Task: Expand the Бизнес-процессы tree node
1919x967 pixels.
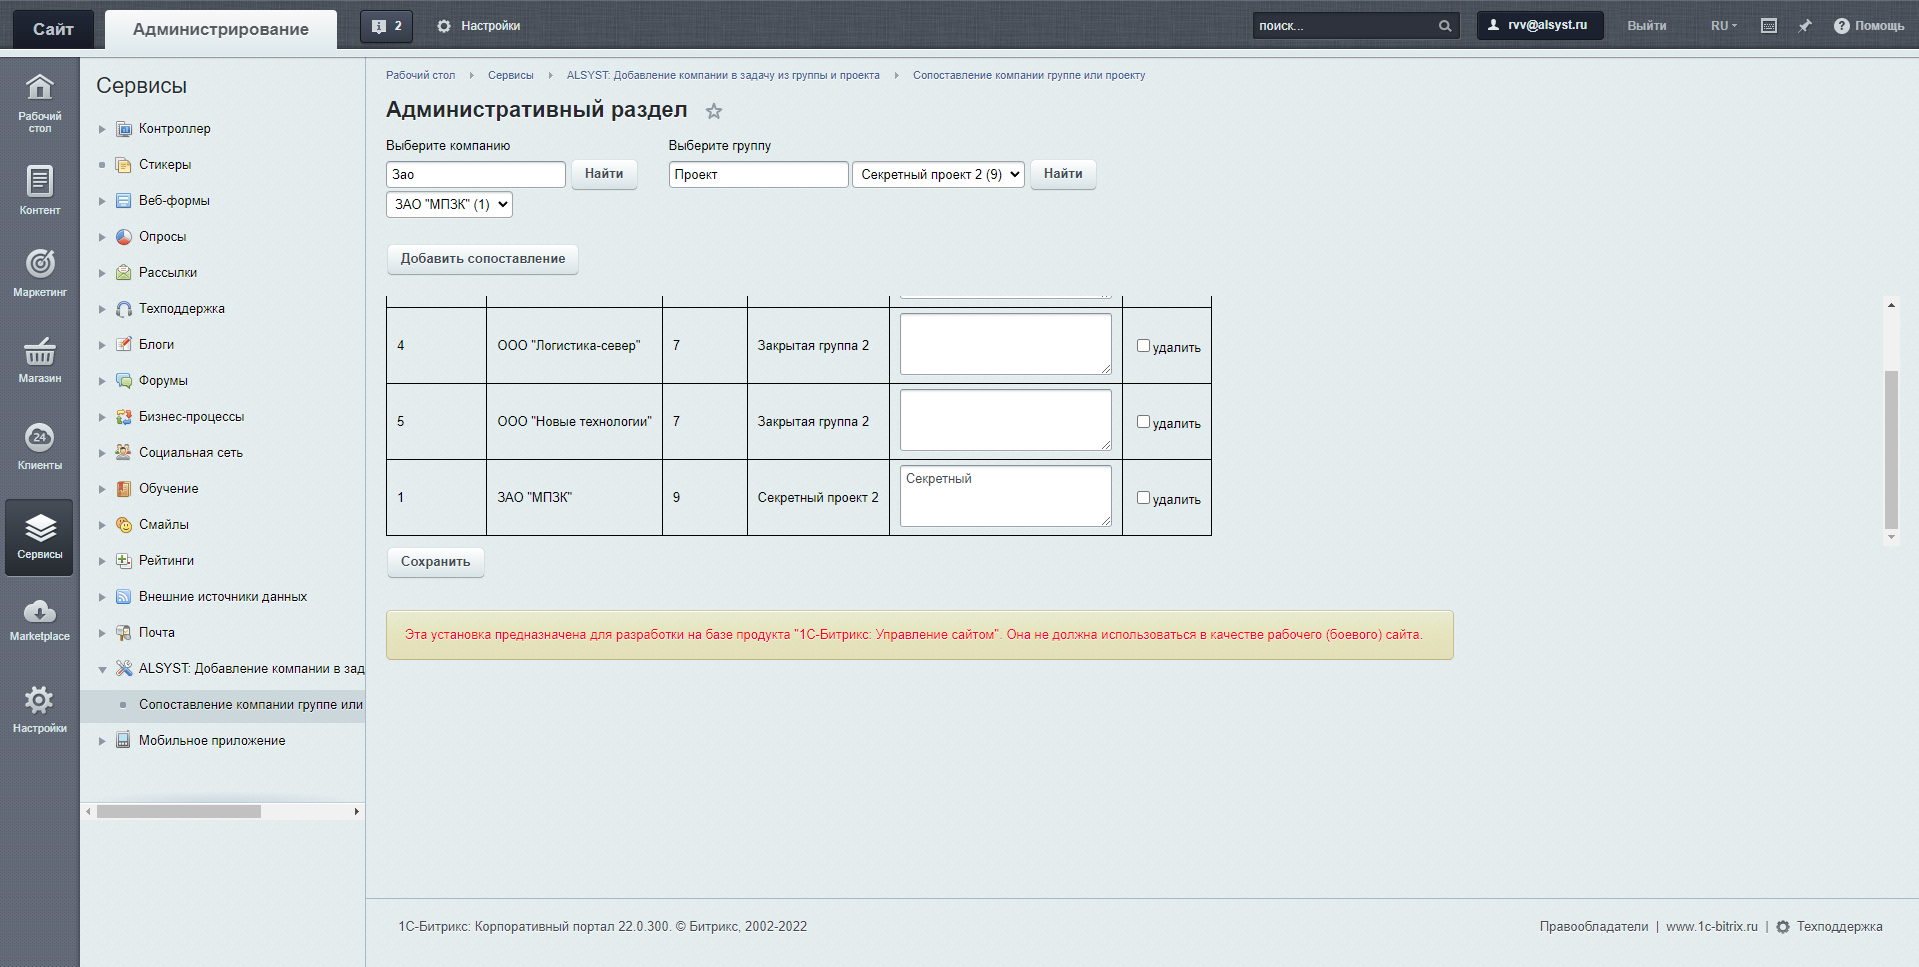Action: [102, 417]
